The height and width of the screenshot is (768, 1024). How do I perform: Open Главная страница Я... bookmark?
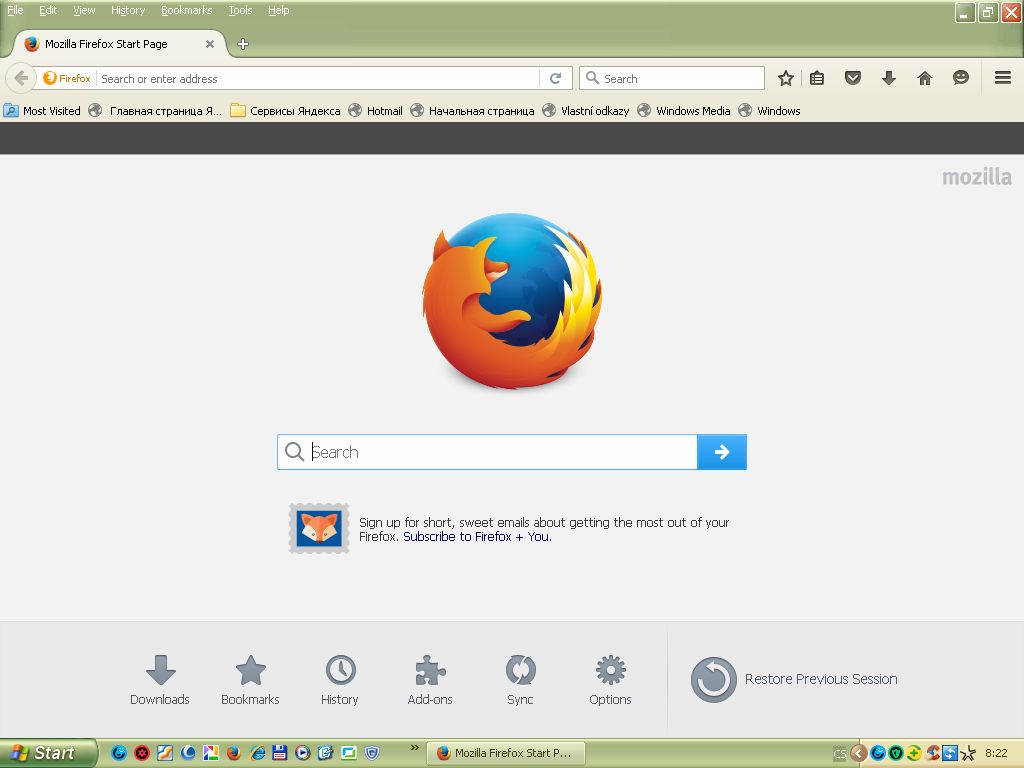pyautogui.click(x=155, y=111)
